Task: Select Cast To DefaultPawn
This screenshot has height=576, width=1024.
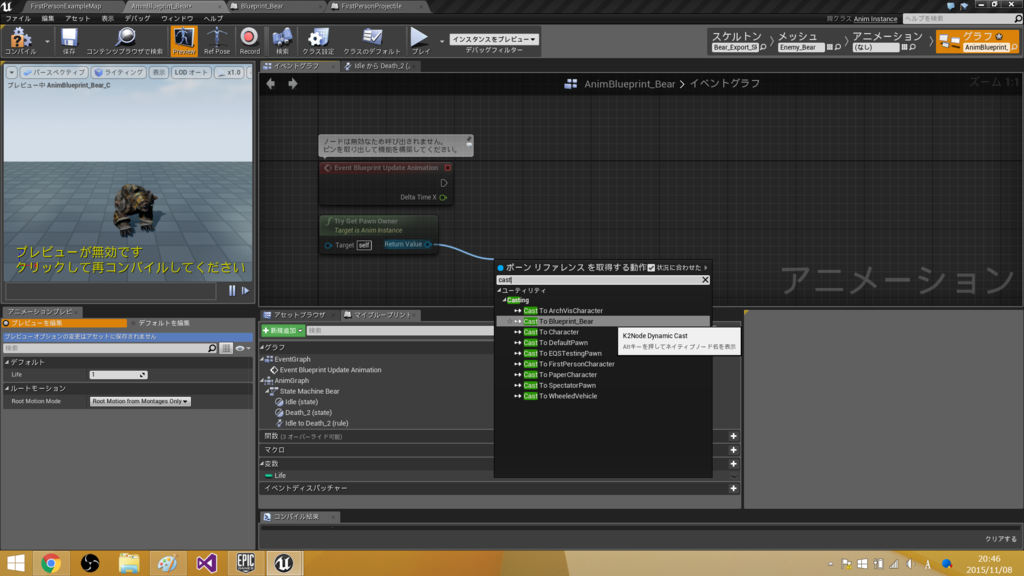Action: 556,342
